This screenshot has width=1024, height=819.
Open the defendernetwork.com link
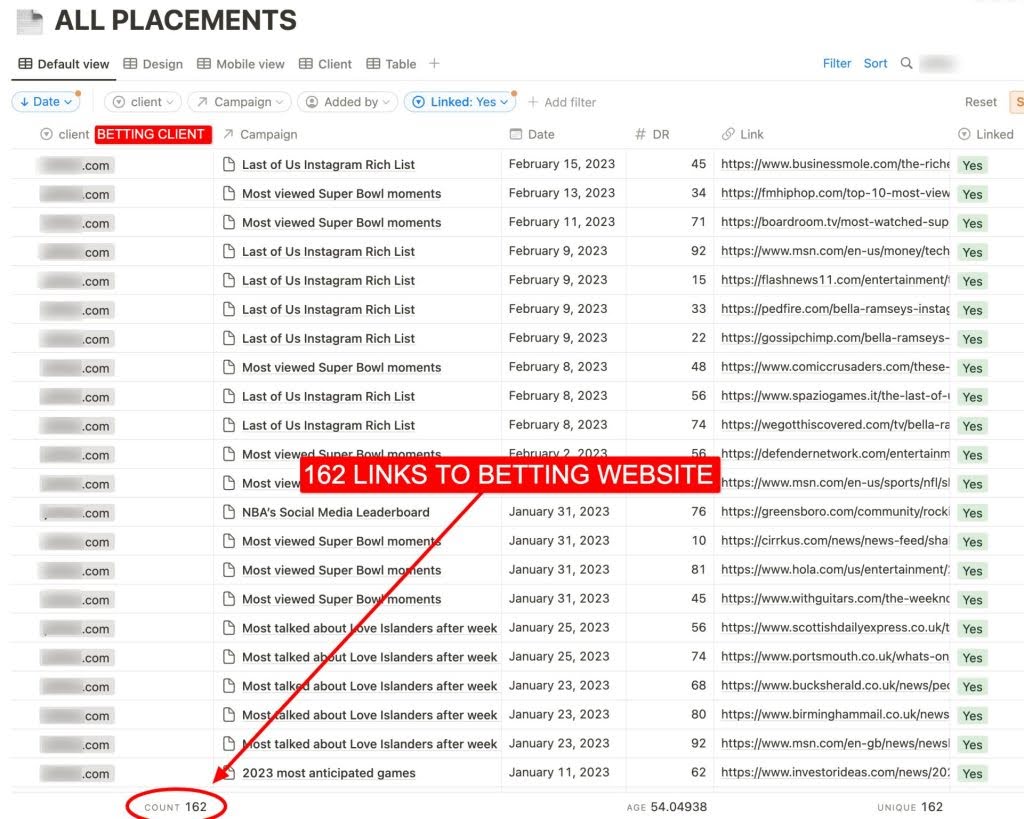click(835, 453)
